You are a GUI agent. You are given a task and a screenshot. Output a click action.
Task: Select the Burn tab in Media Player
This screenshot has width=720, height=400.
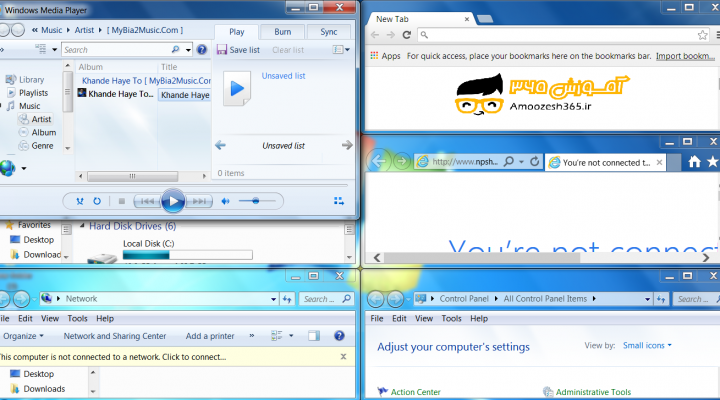click(282, 32)
